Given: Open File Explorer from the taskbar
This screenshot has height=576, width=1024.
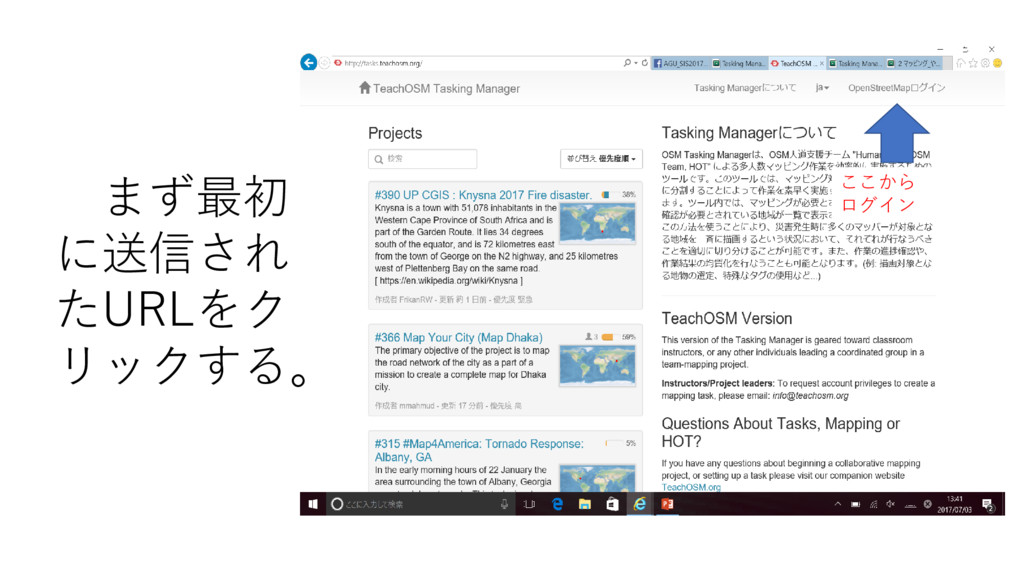Looking at the screenshot, I should click(584, 504).
